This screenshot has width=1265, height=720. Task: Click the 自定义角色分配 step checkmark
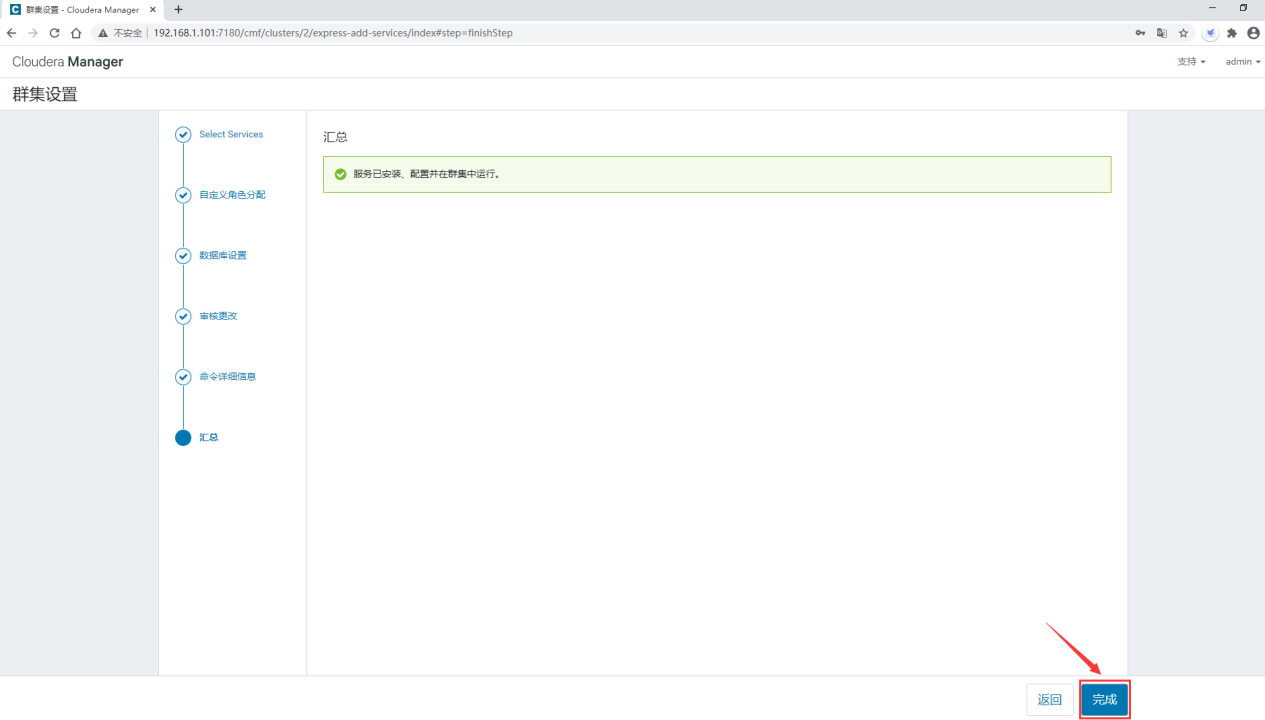183,195
